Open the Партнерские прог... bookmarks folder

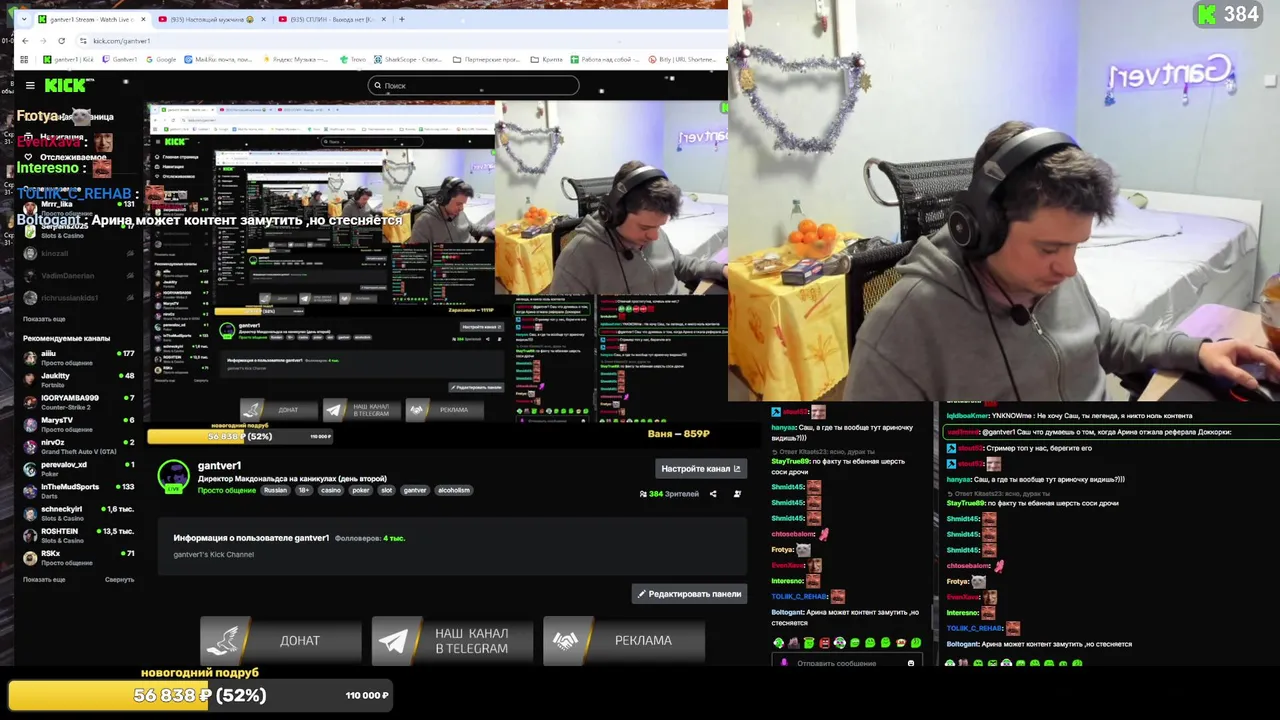click(x=487, y=60)
